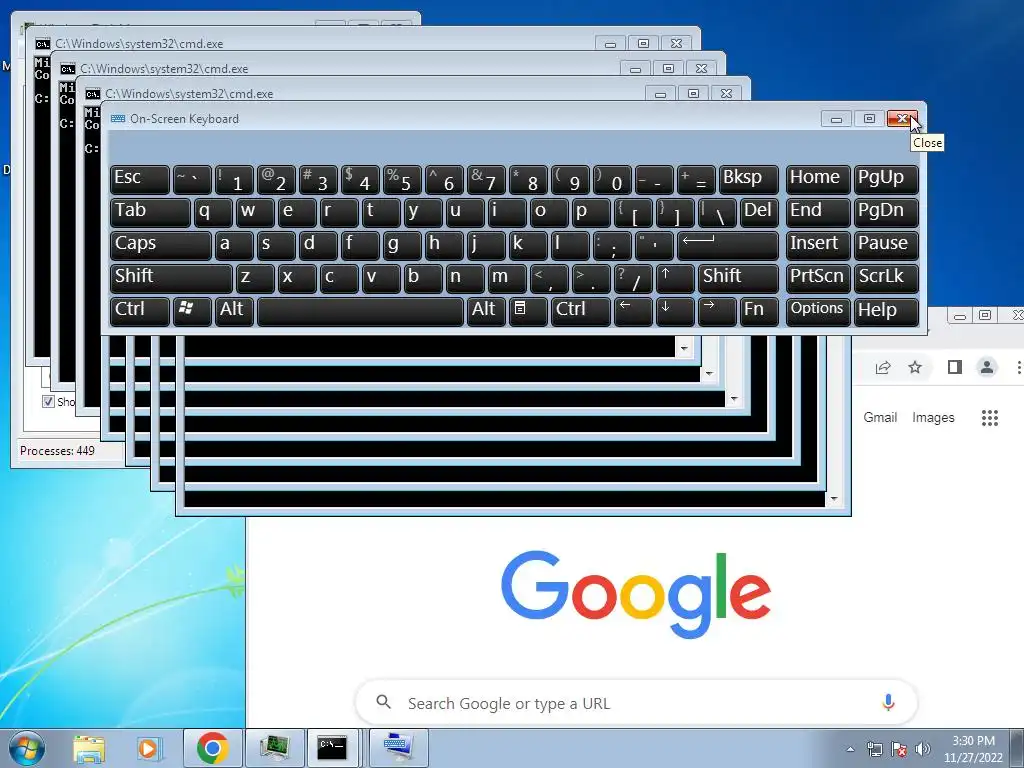Click the Esc key on On-Screen Keyboard
This screenshot has height=768, width=1024.
(140, 180)
